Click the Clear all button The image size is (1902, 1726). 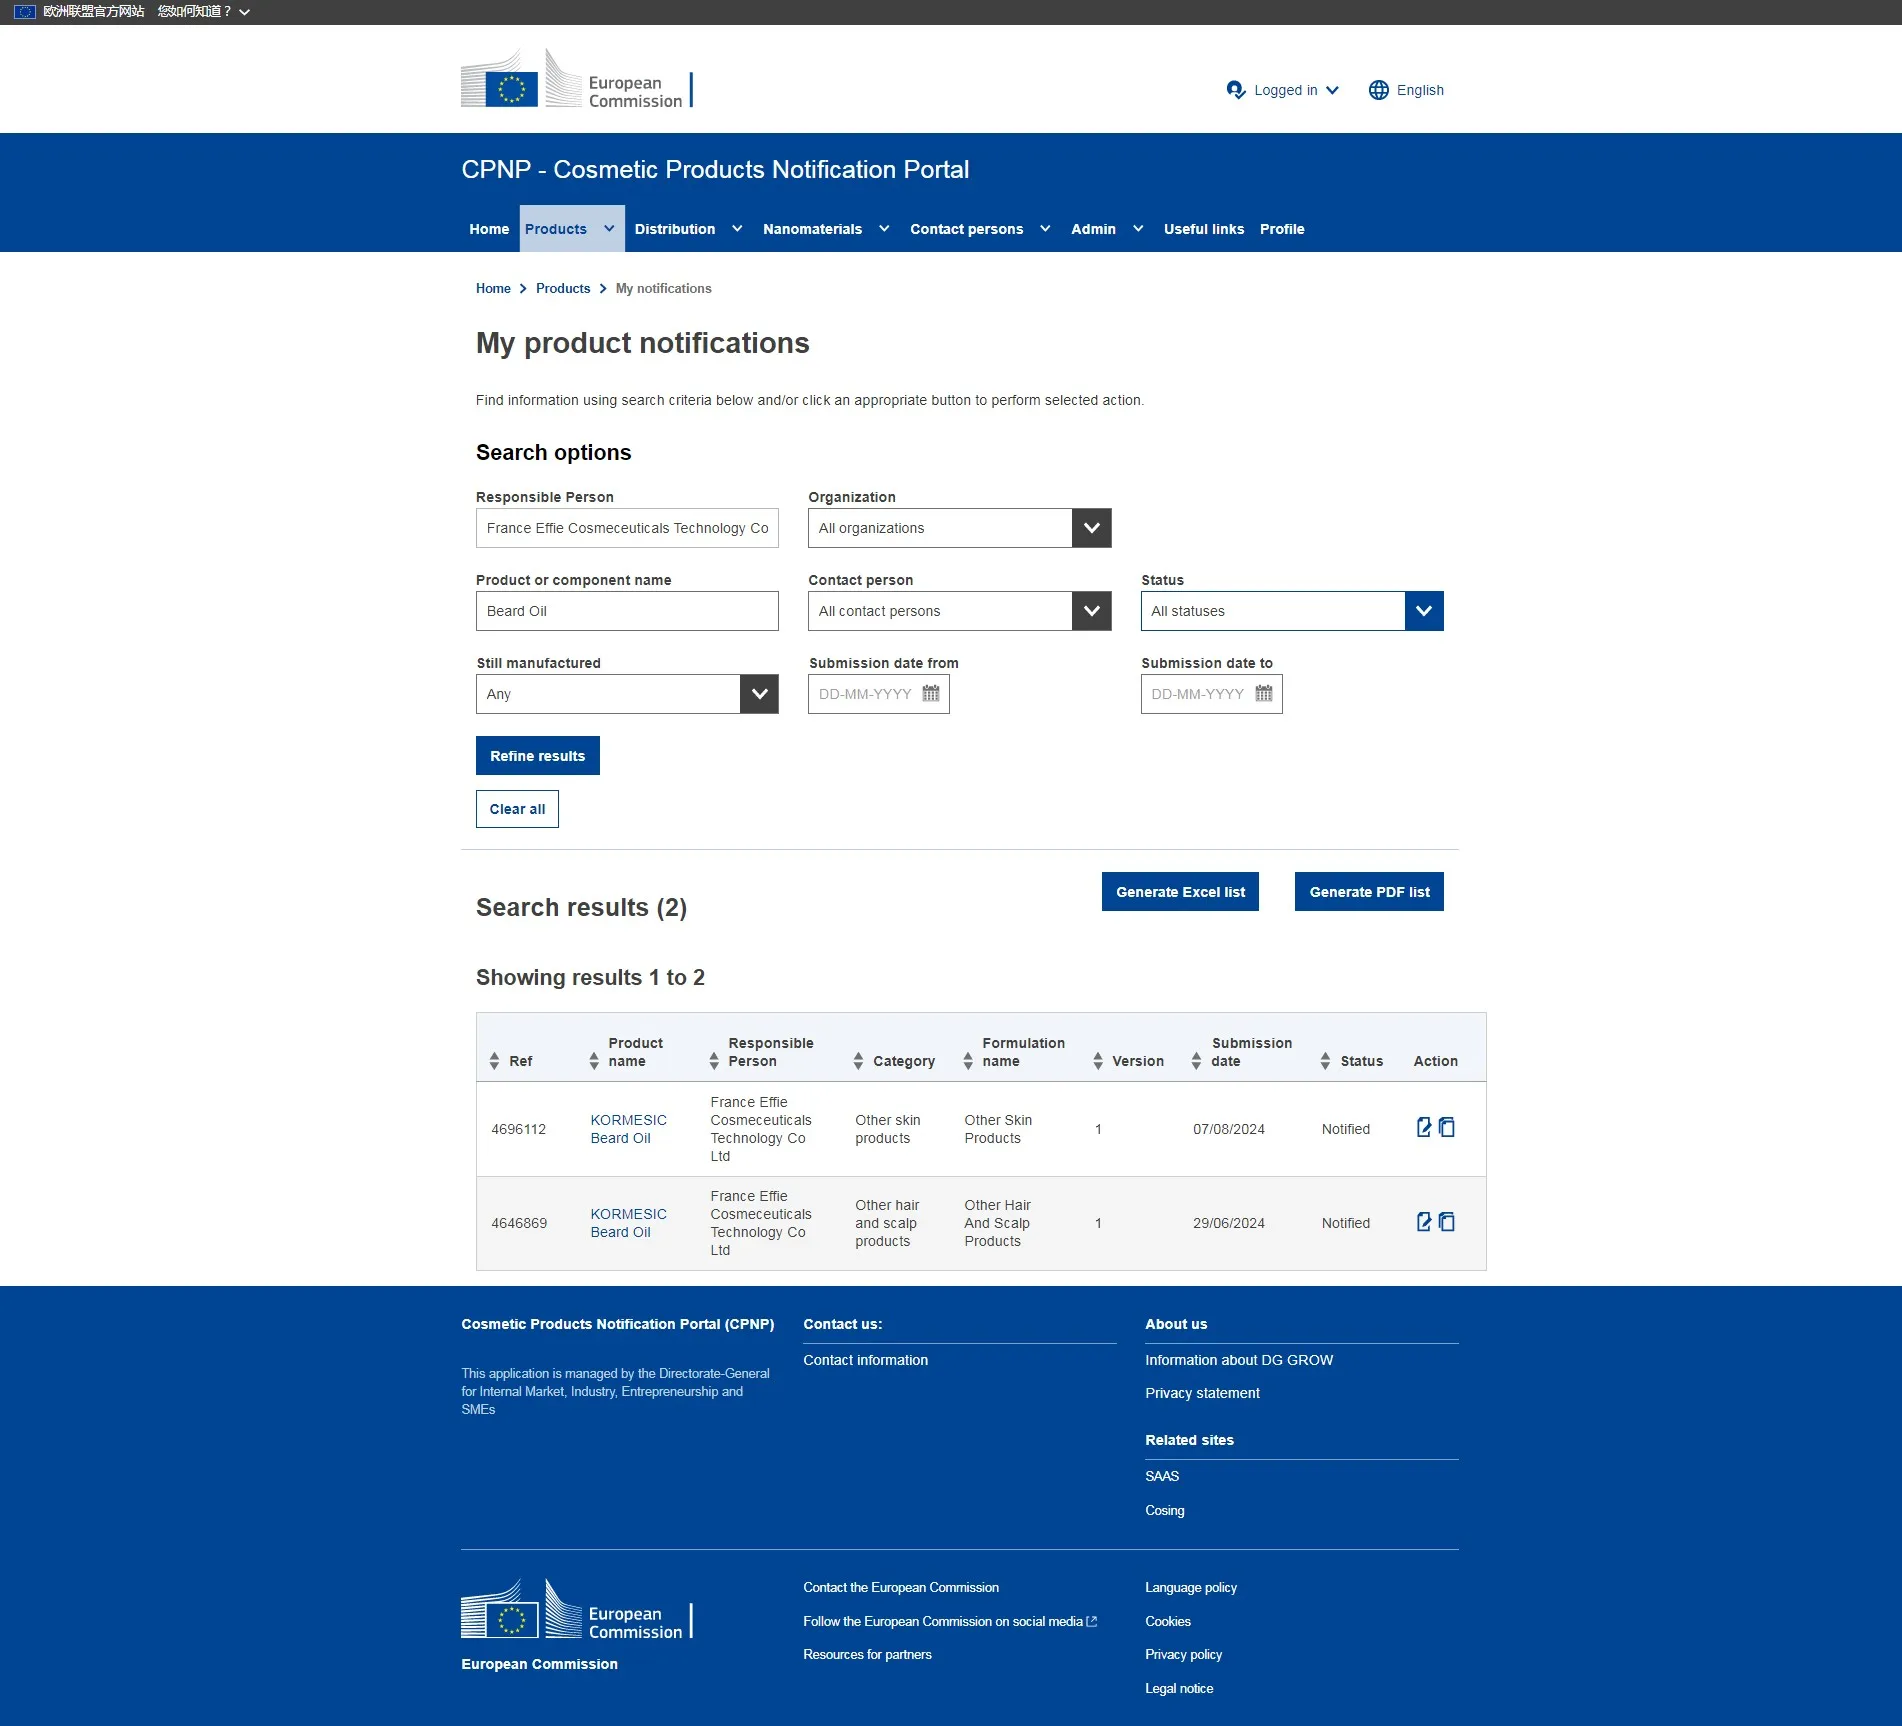click(x=517, y=809)
